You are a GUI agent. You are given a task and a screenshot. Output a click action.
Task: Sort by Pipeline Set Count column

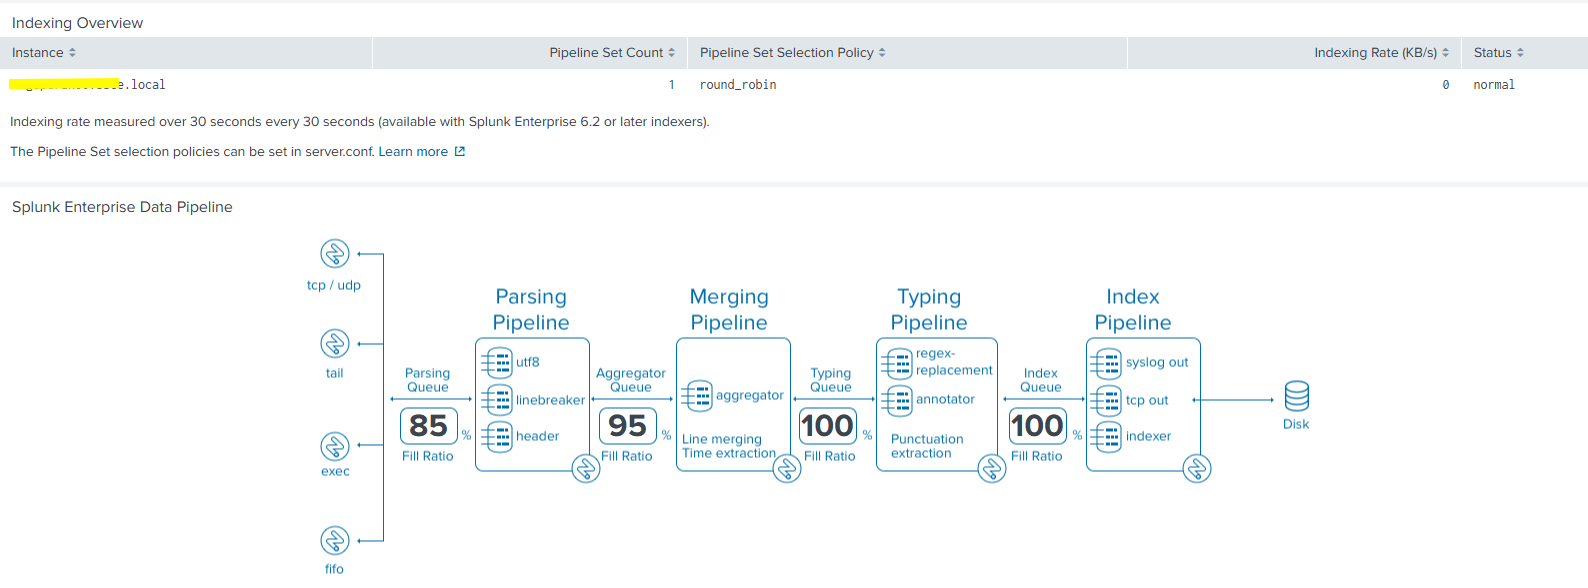tap(611, 53)
